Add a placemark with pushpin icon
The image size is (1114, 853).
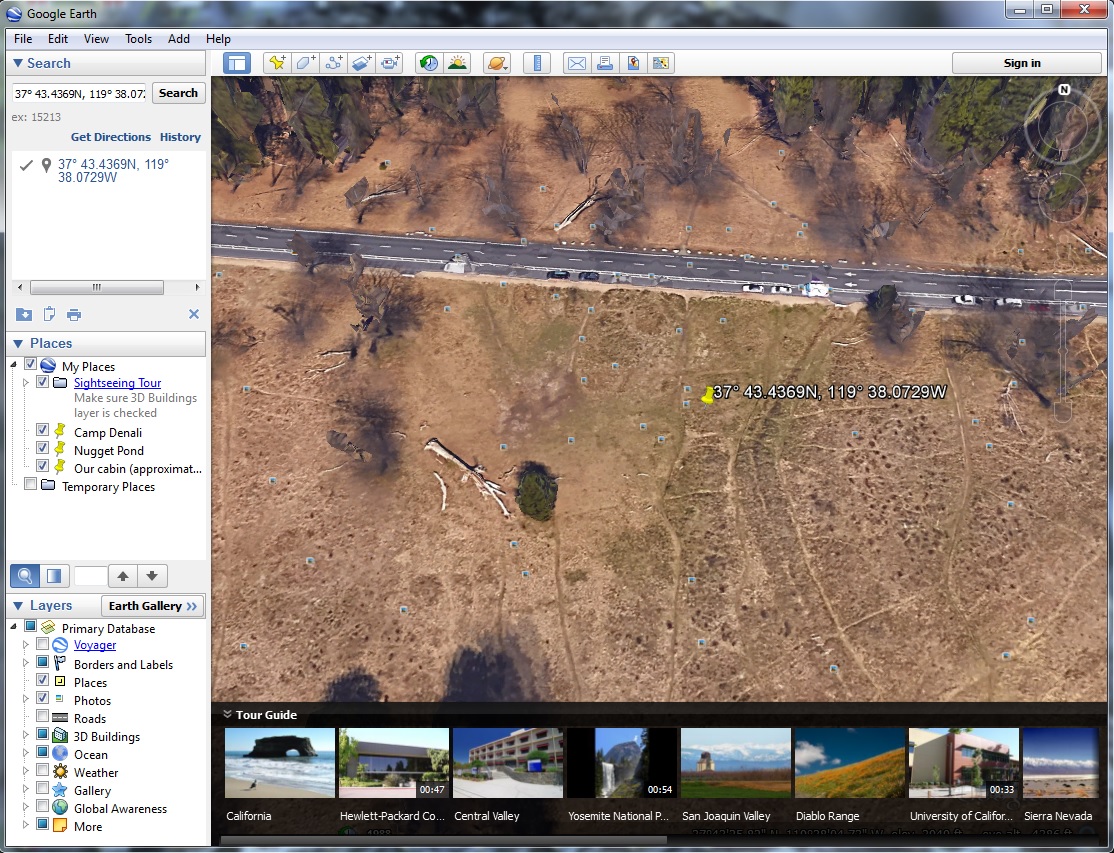pos(277,63)
